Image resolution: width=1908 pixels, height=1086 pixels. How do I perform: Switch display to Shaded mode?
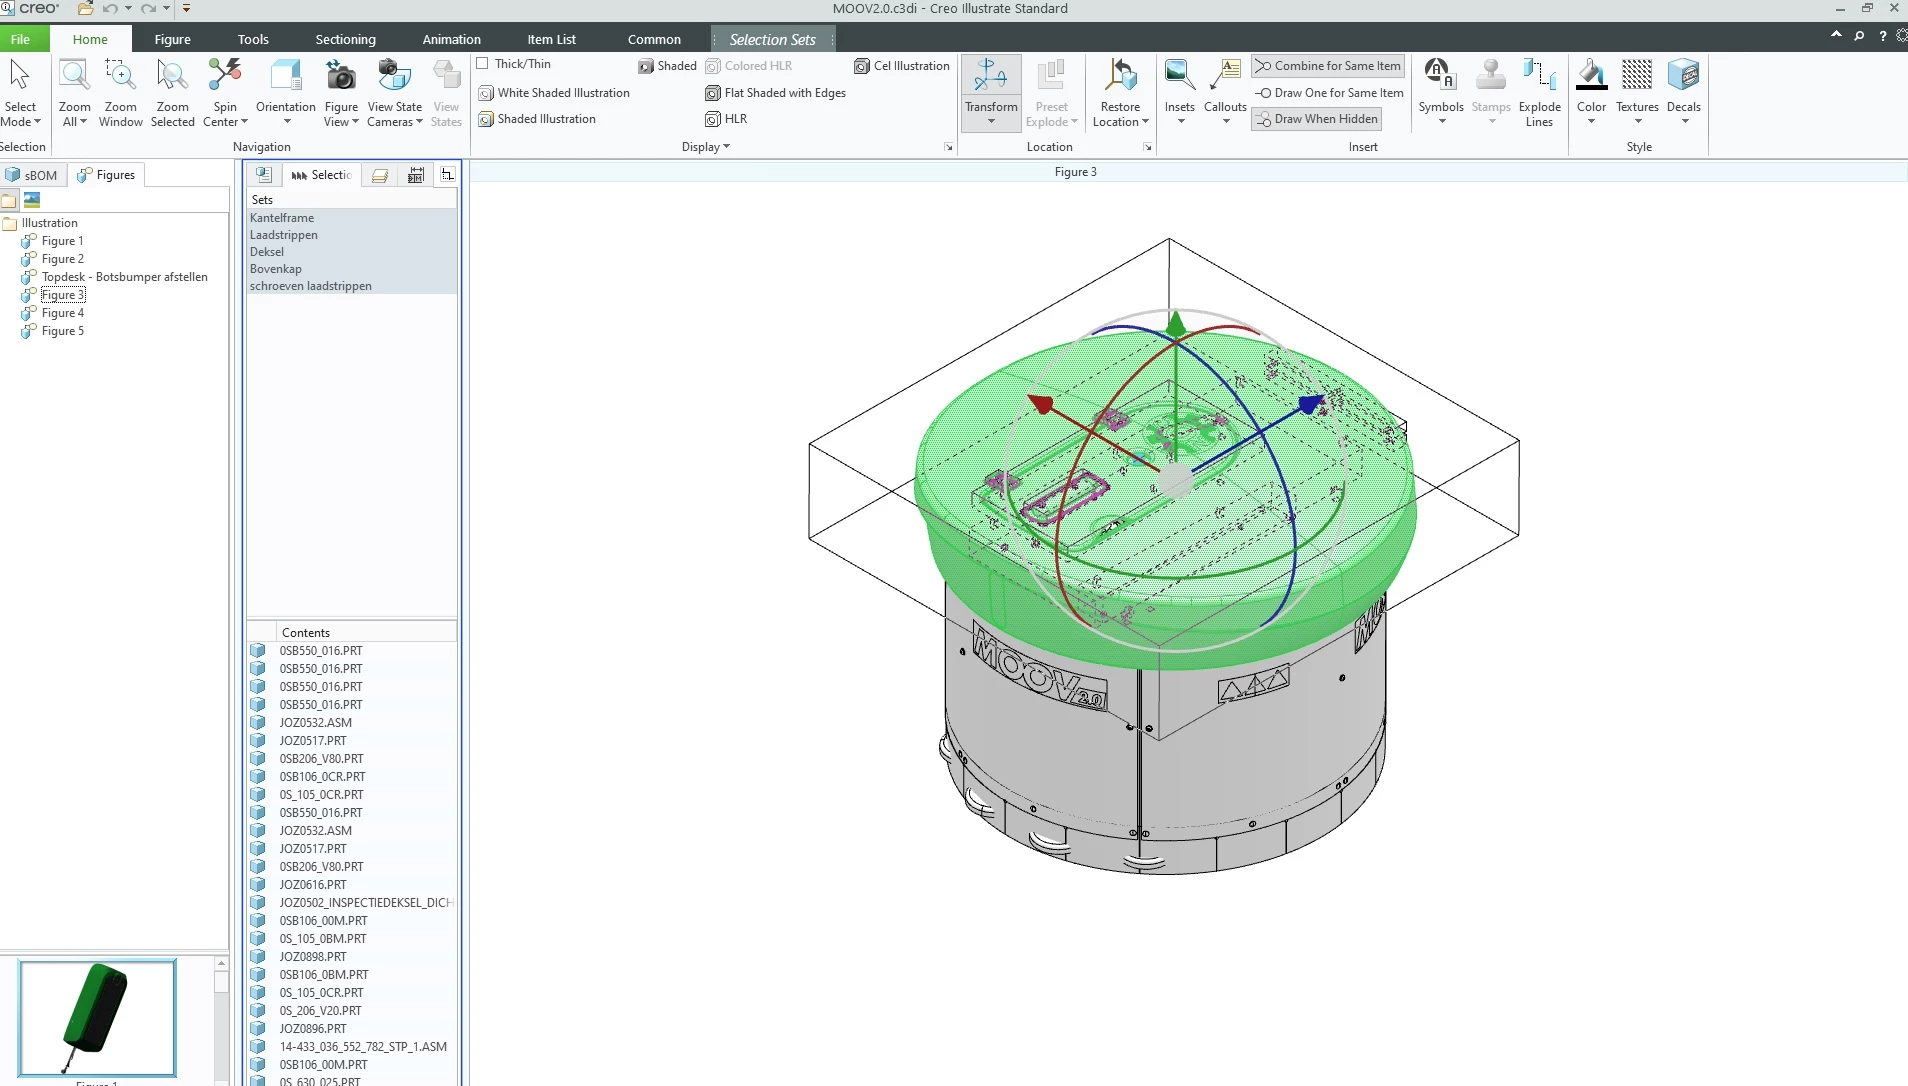click(x=667, y=66)
